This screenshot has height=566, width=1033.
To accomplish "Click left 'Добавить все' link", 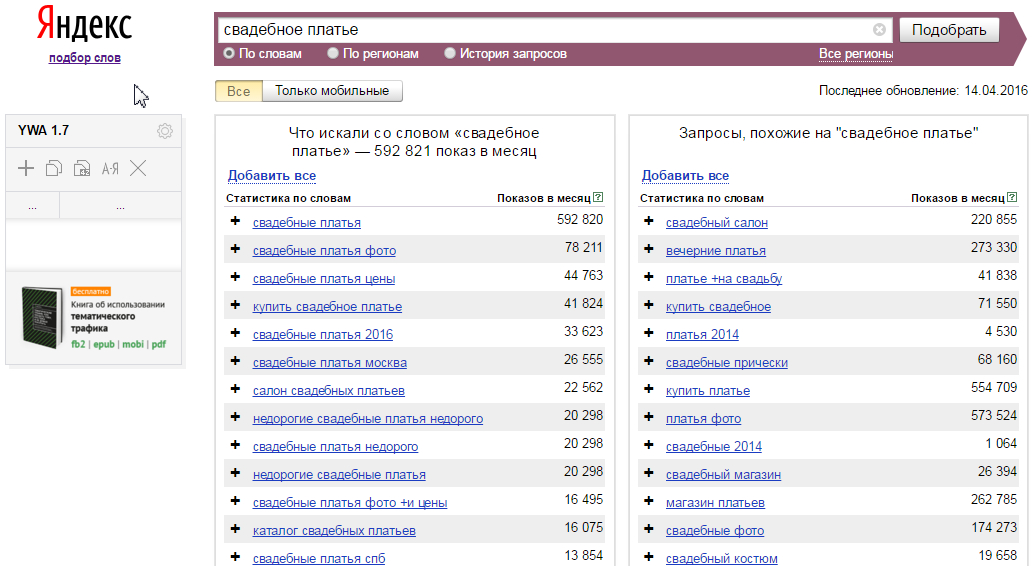I will click(271, 176).
